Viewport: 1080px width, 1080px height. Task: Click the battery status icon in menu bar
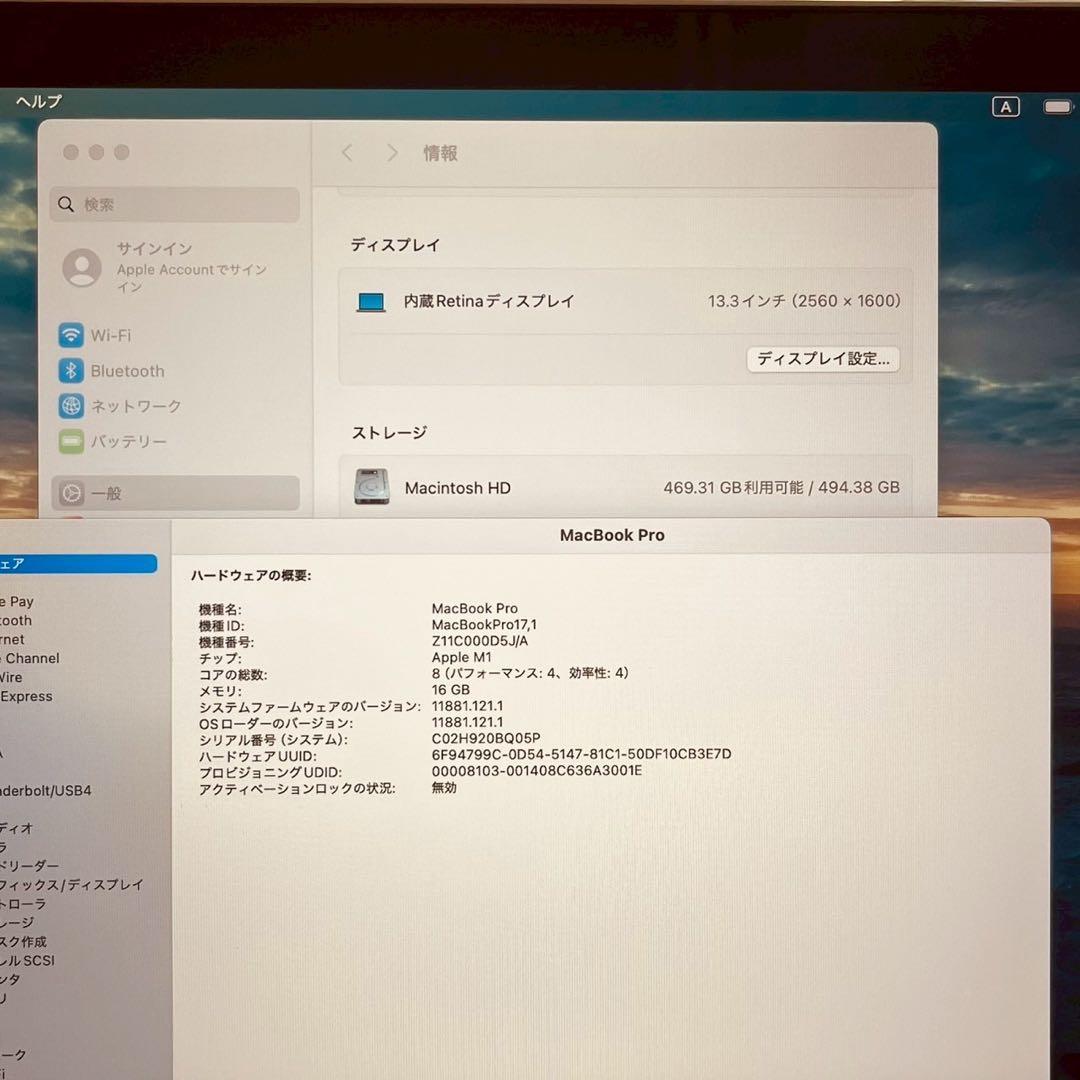[x=1057, y=107]
